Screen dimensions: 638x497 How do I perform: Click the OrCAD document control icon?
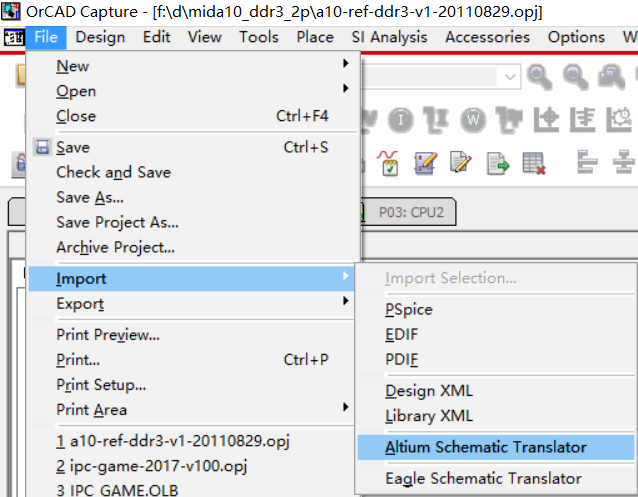coord(14,38)
